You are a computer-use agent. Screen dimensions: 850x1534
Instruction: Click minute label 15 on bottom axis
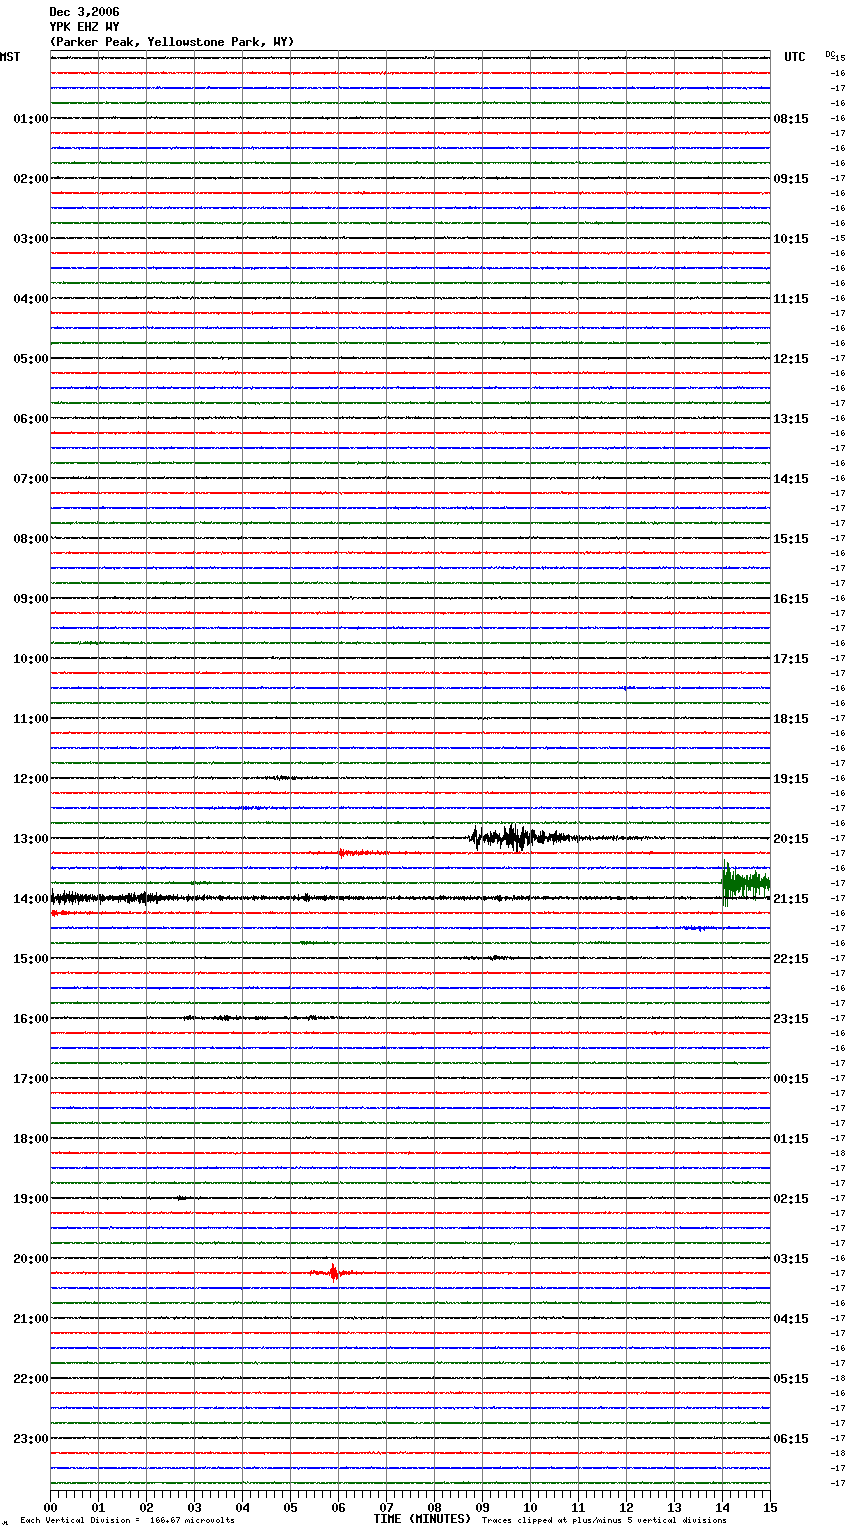tap(770, 1507)
